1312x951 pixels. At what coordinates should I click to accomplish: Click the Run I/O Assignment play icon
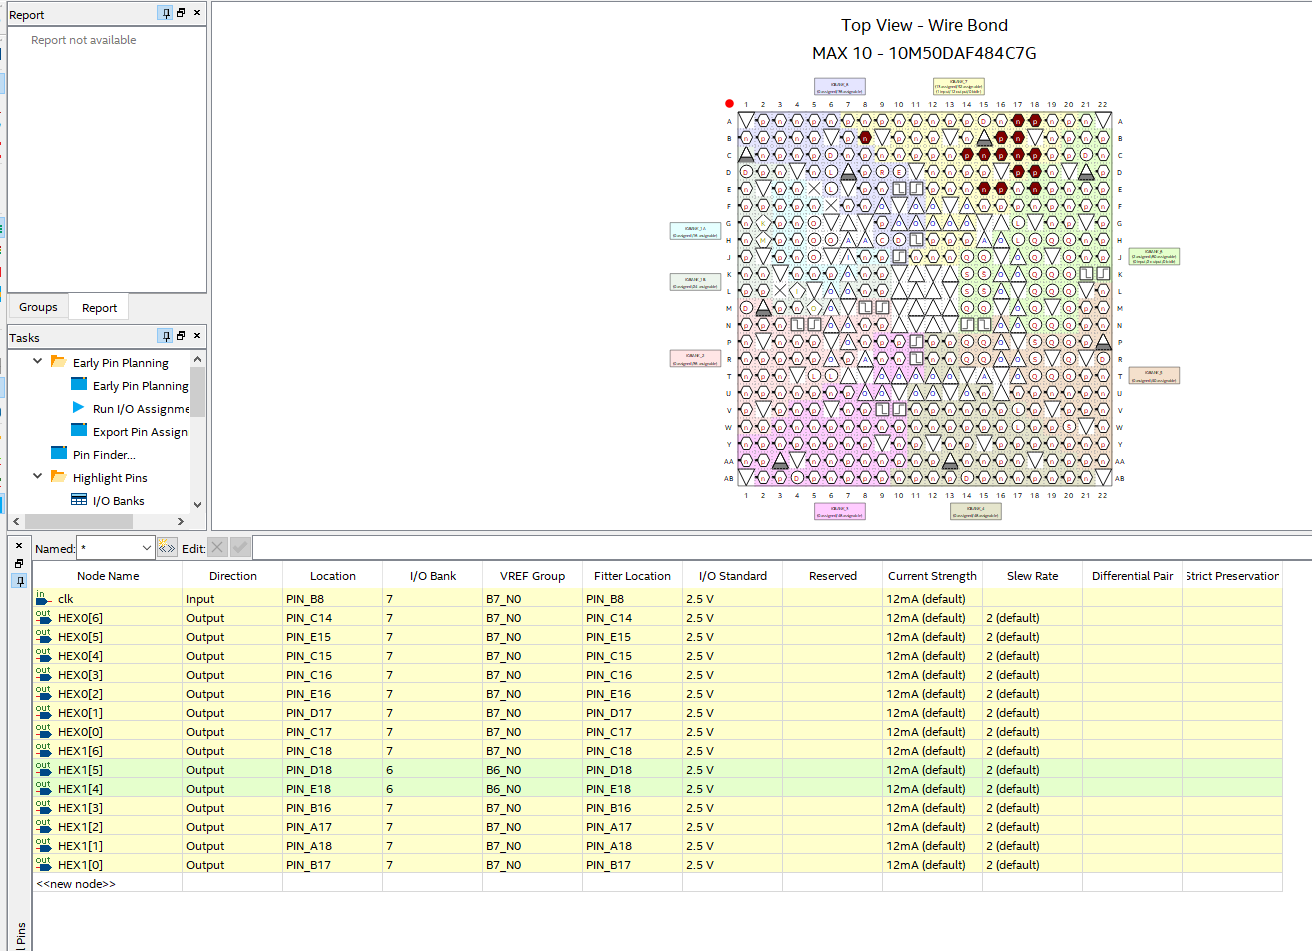point(78,407)
